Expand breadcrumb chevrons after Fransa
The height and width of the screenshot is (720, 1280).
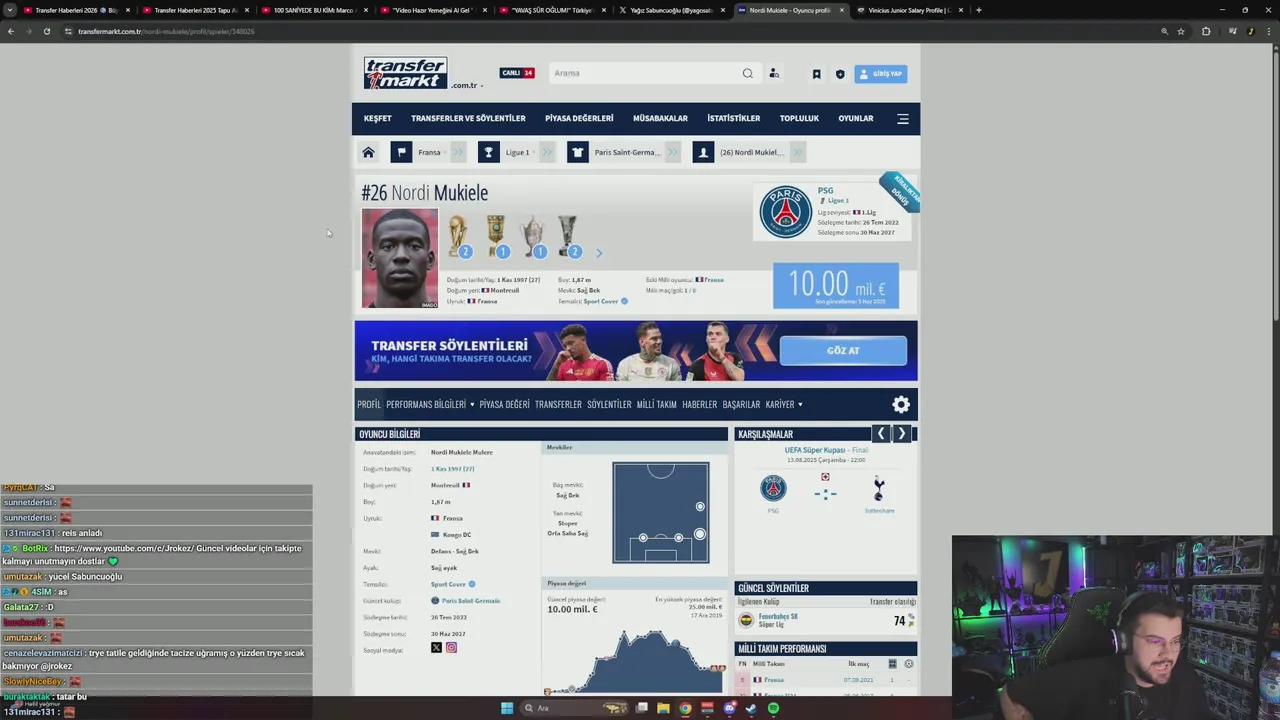457,152
